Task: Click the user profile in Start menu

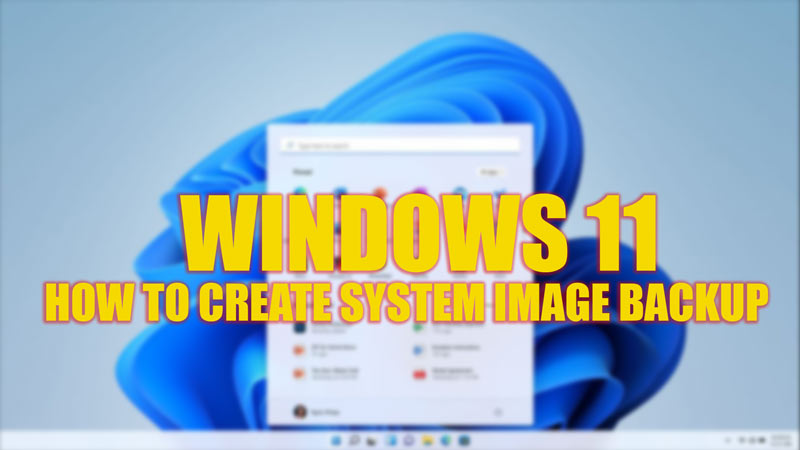Action: coord(316,411)
